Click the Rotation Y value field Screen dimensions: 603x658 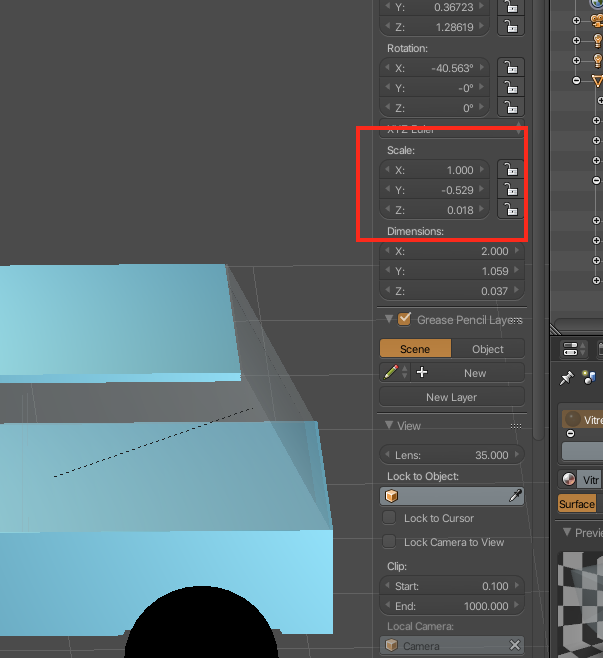coord(434,88)
